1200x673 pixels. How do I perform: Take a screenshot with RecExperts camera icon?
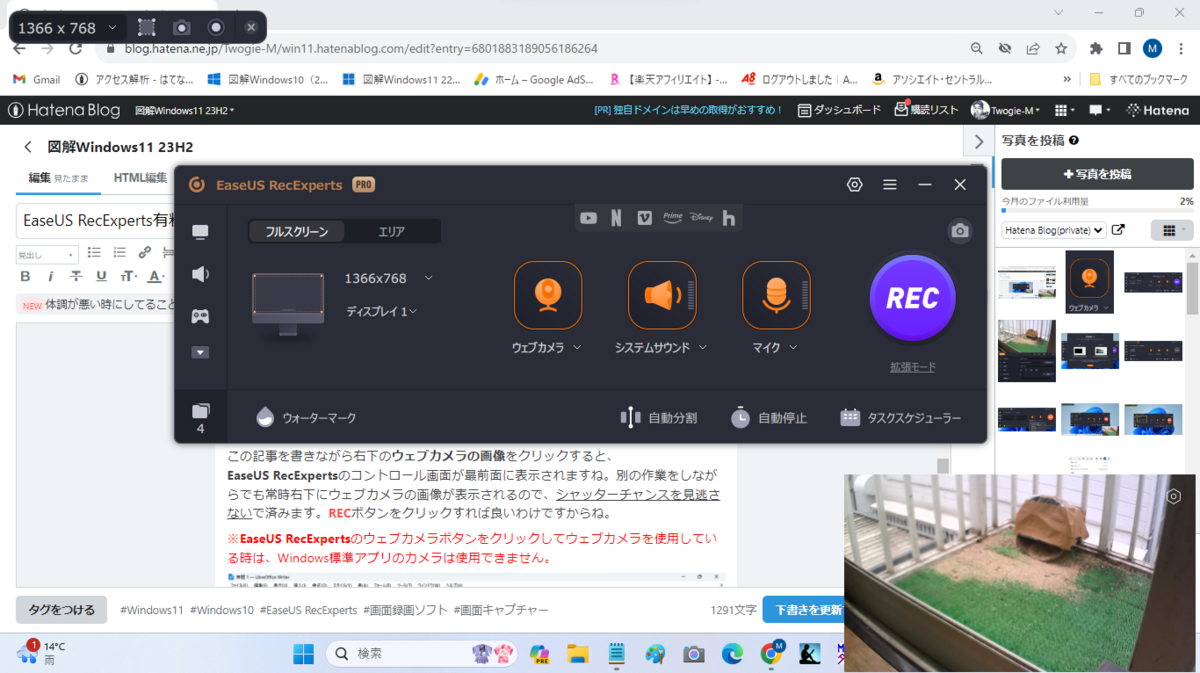pyautogui.click(x=960, y=231)
